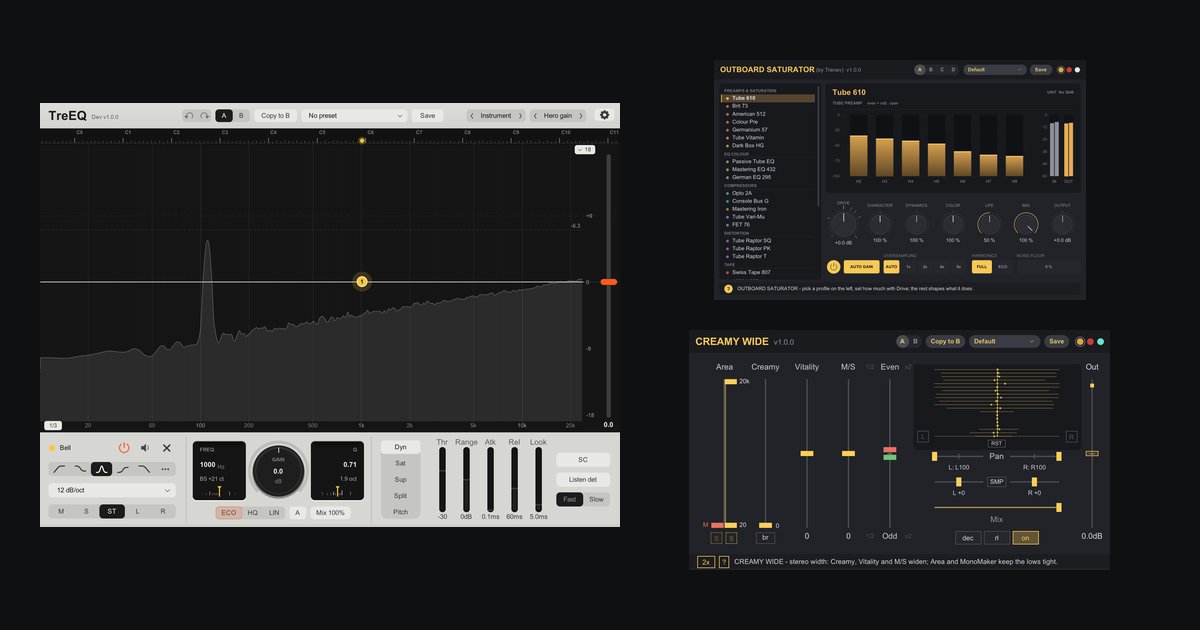Select ECO harmonics in Outboard Saturator
This screenshot has width=1200, height=630.
(1003, 267)
